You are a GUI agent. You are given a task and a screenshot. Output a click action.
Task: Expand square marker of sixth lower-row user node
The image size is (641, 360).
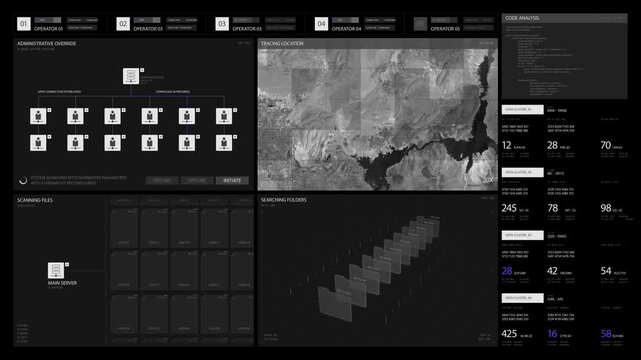[x=235, y=137]
